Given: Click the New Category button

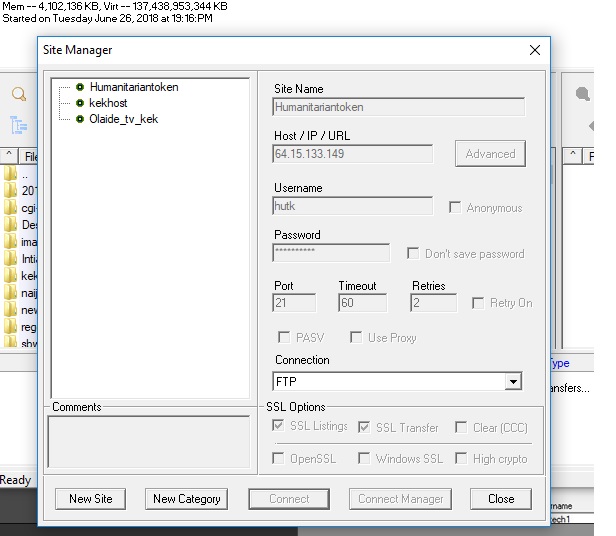Looking at the screenshot, I should 187,498.
